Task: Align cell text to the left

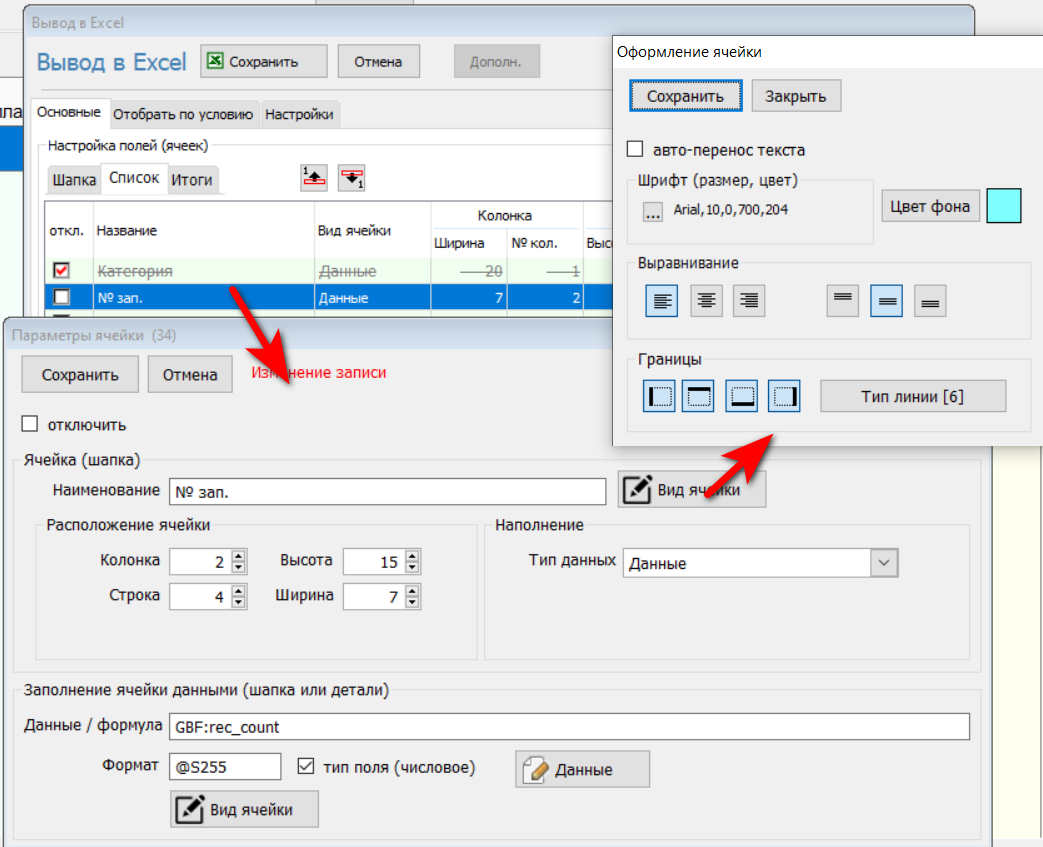Action: click(x=660, y=300)
